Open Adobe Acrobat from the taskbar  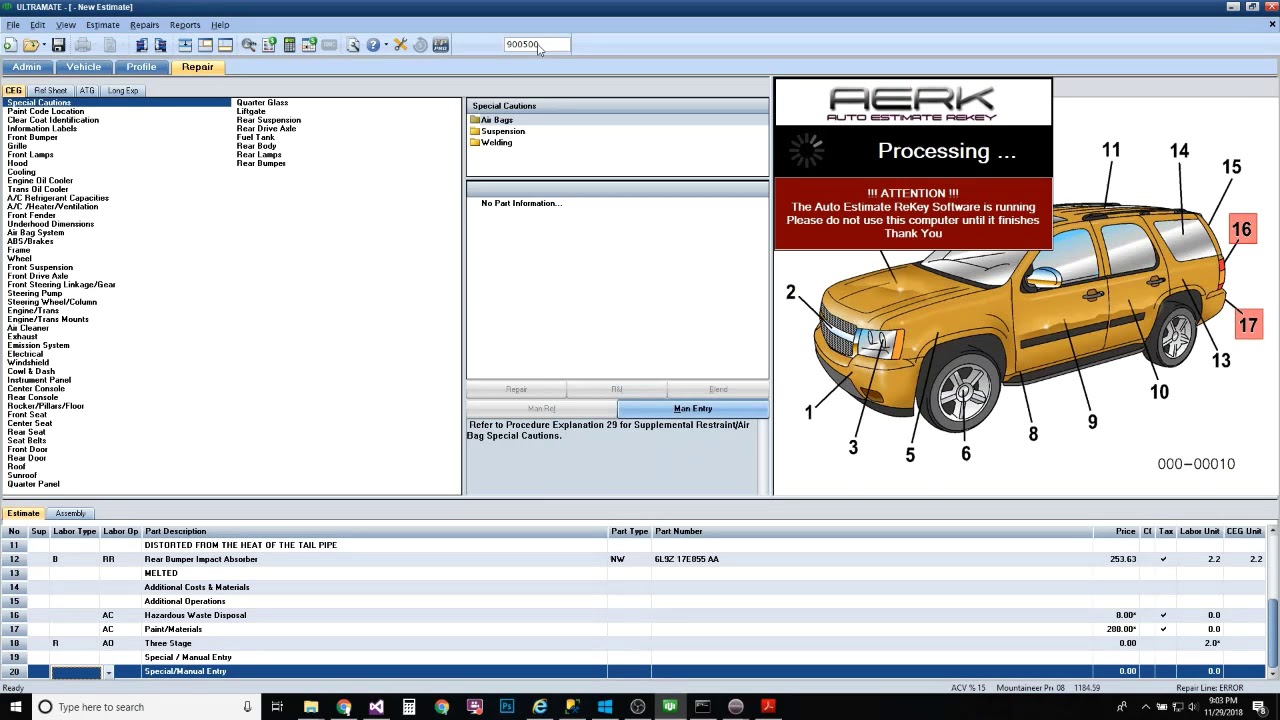(768, 707)
